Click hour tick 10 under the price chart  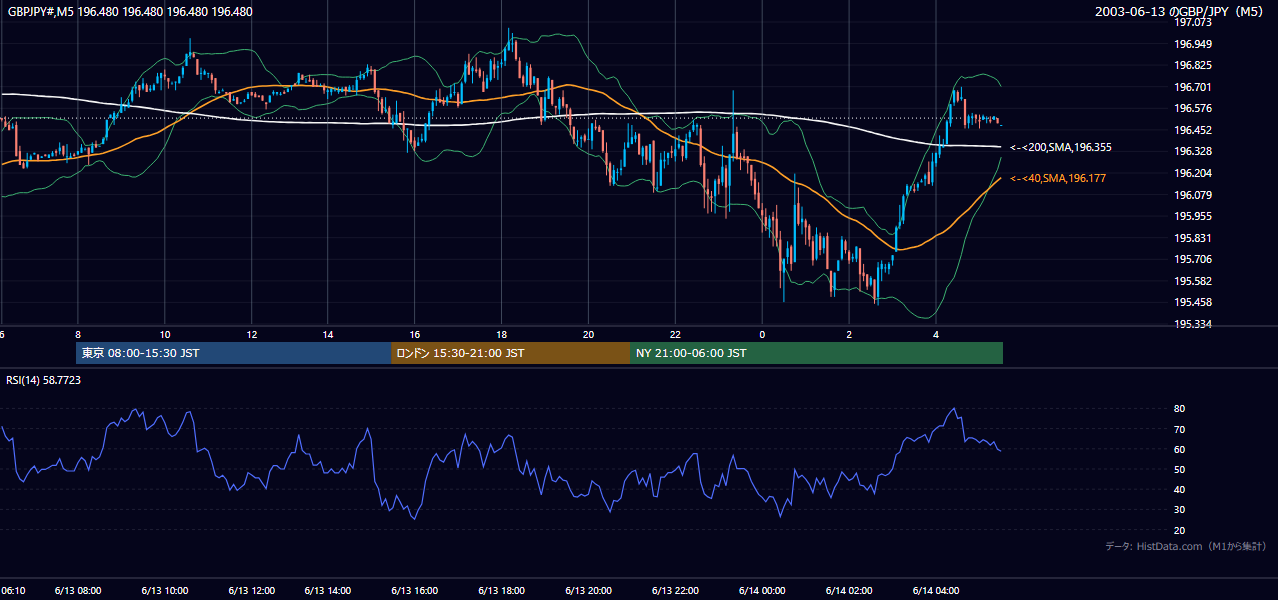pos(164,334)
